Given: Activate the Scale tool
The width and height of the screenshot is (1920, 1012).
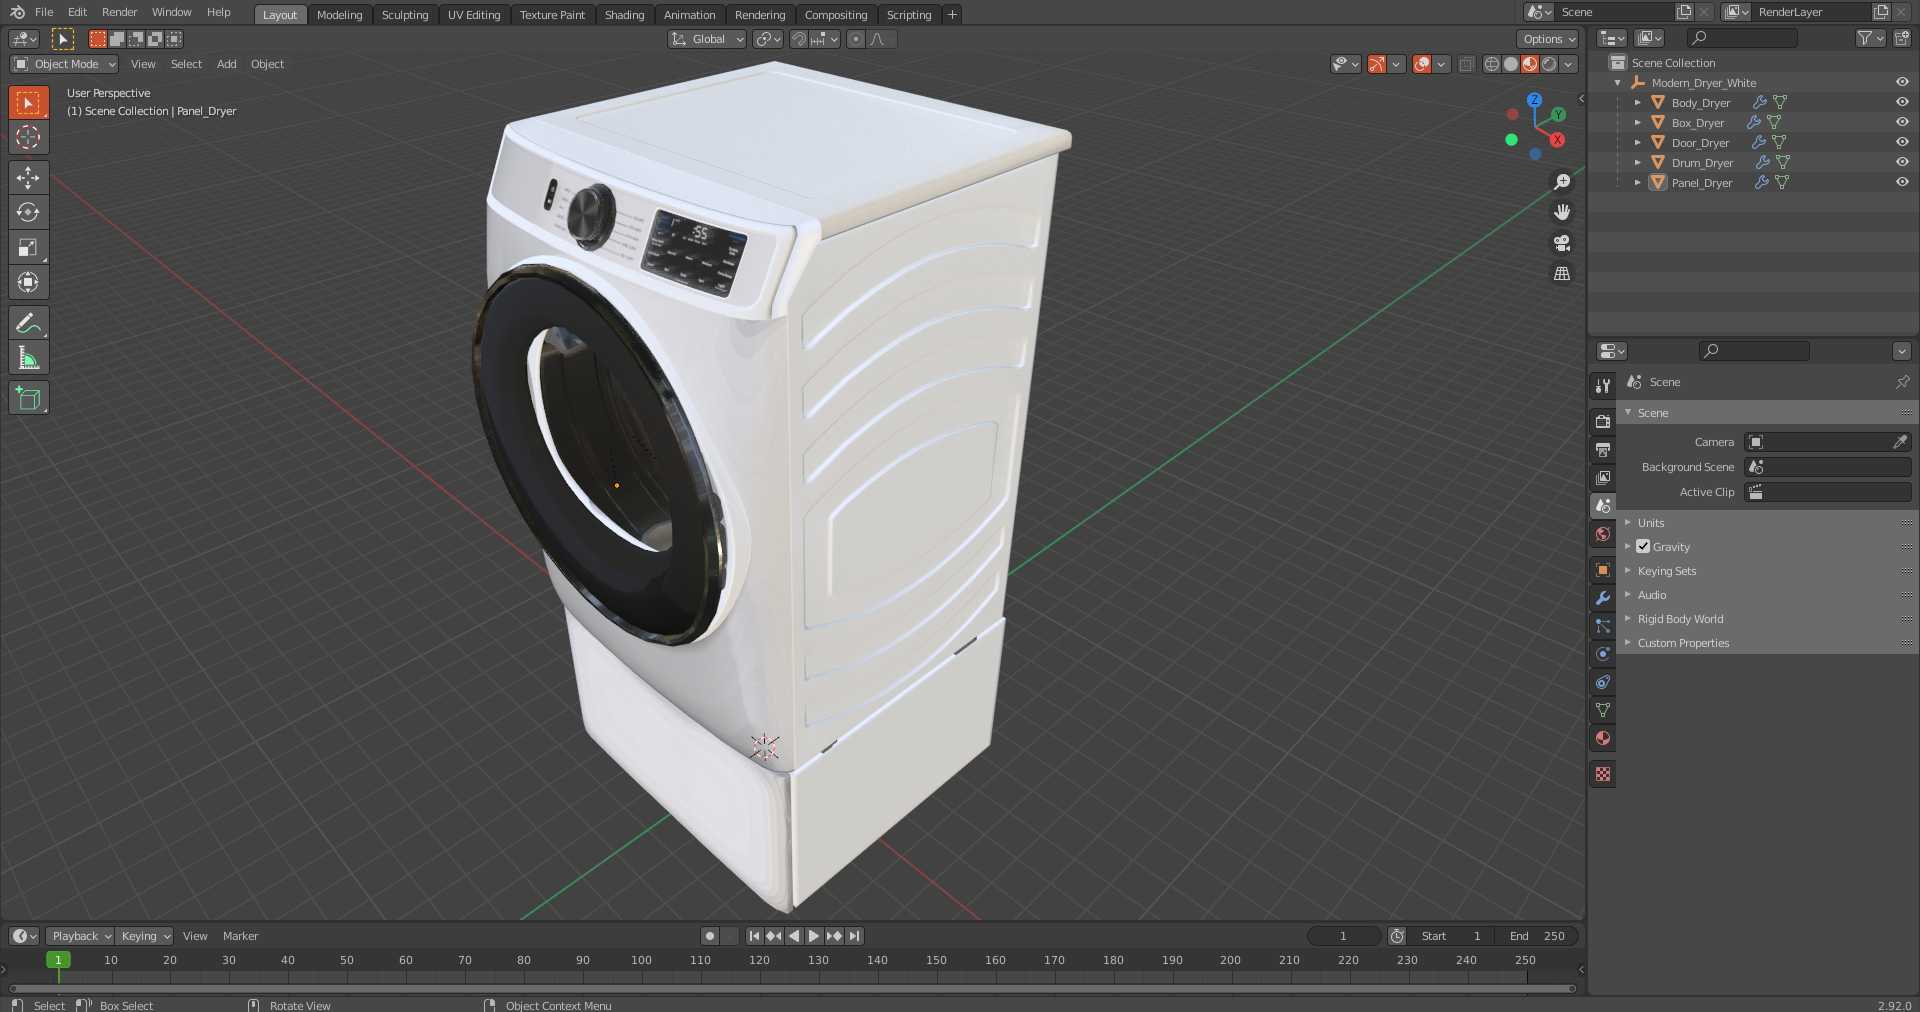Looking at the screenshot, I should [x=28, y=247].
